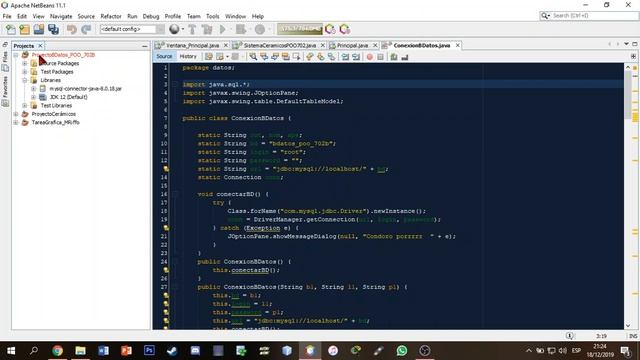The height and width of the screenshot is (360, 640).
Task: Click the Profile Project icon
Action: pos(260,29)
